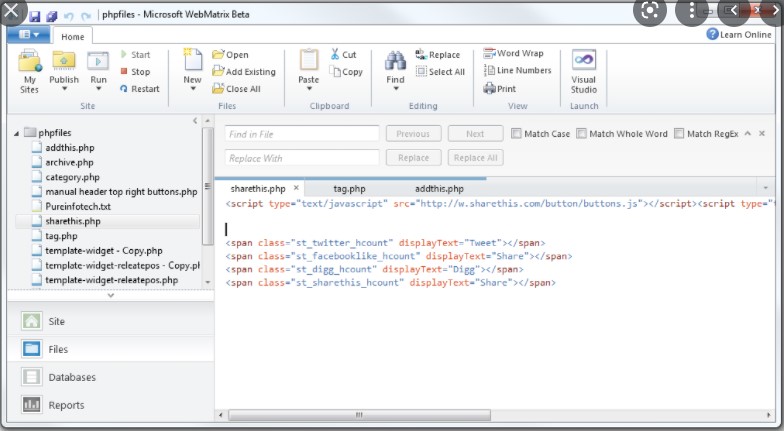The image size is (784, 431).
Task: Click the Publish folder icon
Action: (x=64, y=62)
